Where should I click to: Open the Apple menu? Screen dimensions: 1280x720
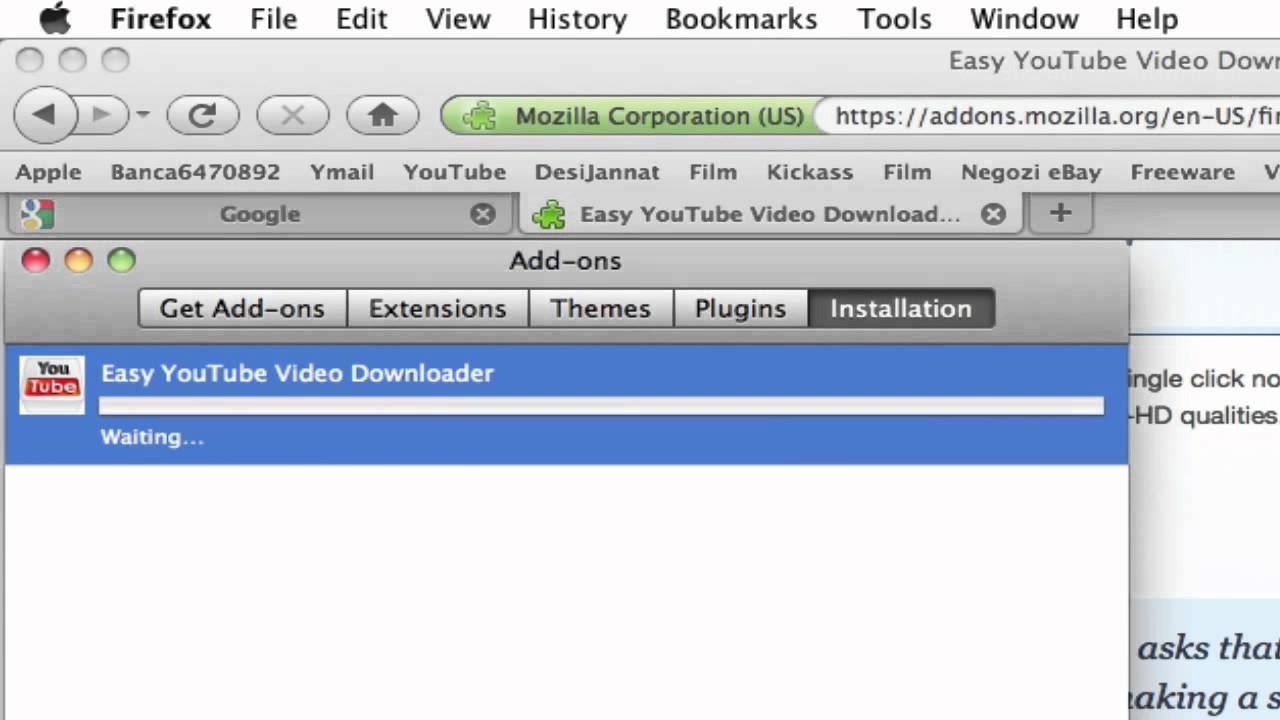pyautogui.click(x=55, y=18)
